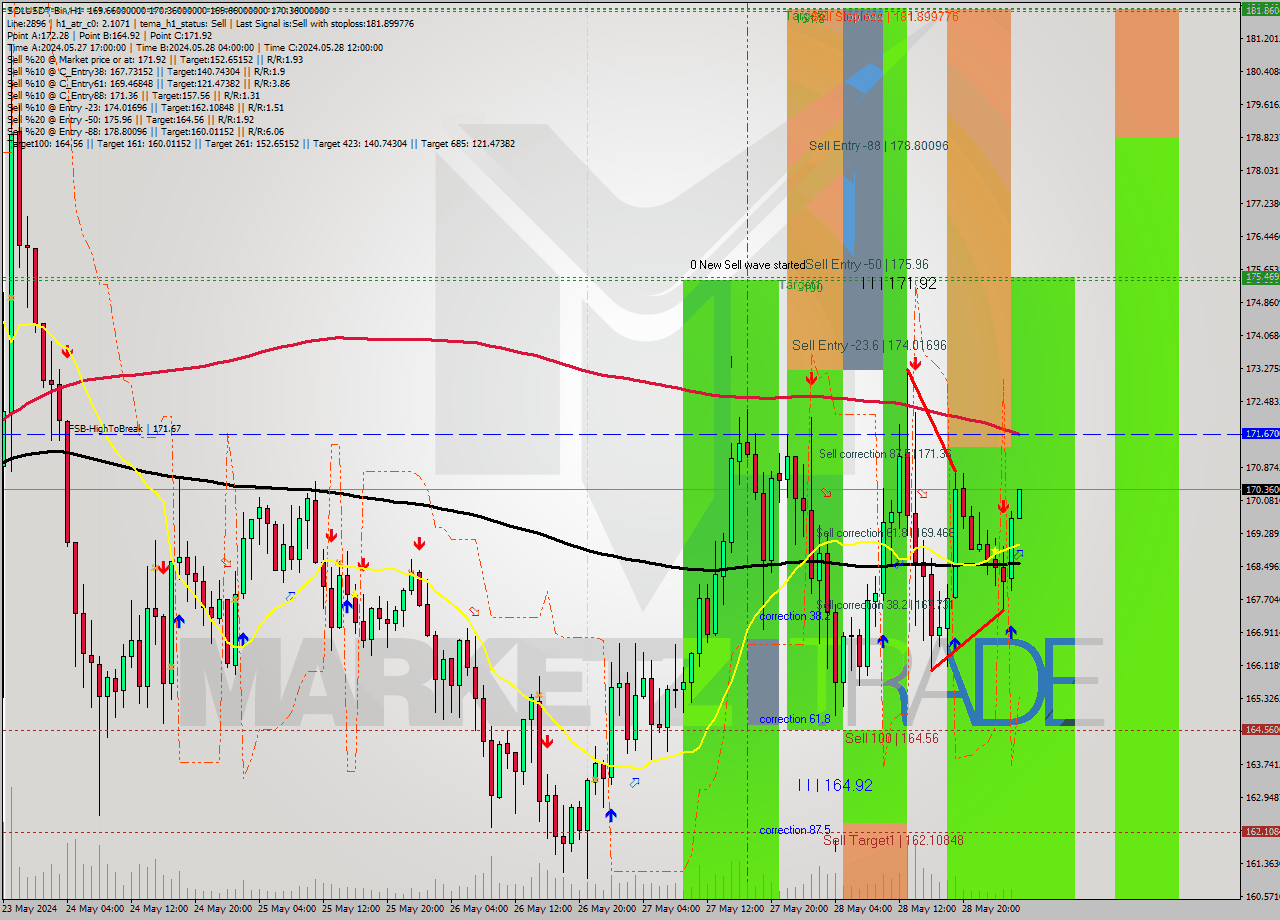The image size is (1280, 920).
Task: Select 'Sell Entry -88 | 178.80096' label
Action: 879,146
